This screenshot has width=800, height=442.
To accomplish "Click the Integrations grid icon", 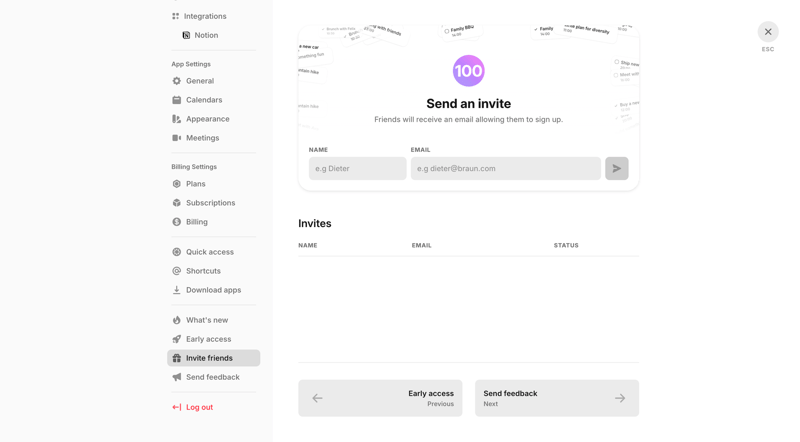I will (176, 16).
